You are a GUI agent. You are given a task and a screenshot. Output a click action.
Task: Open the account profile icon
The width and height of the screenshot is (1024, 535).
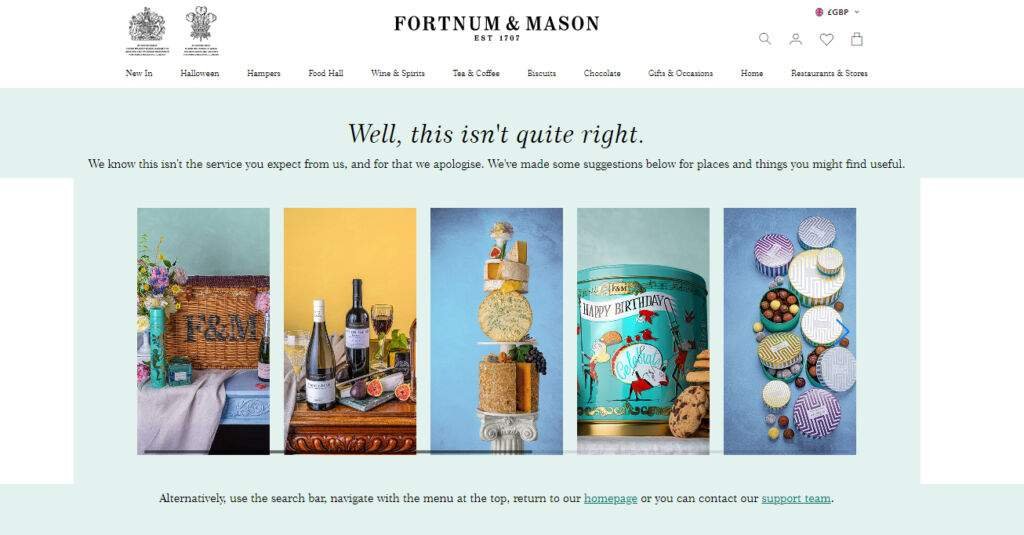pos(795,39)
